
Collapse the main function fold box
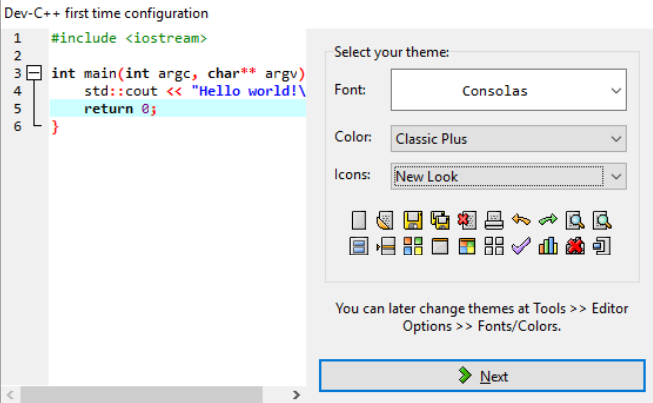(x=34, y=73)
